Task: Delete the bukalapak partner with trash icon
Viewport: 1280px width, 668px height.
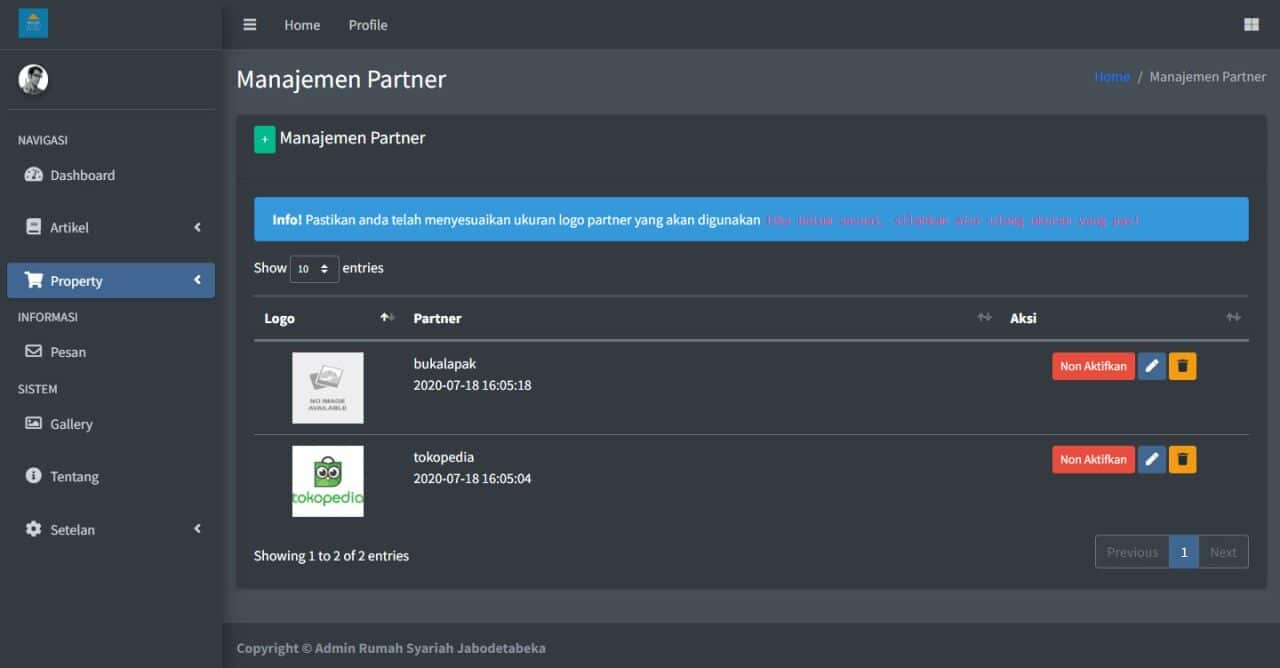Action: tap(1182, 367)
